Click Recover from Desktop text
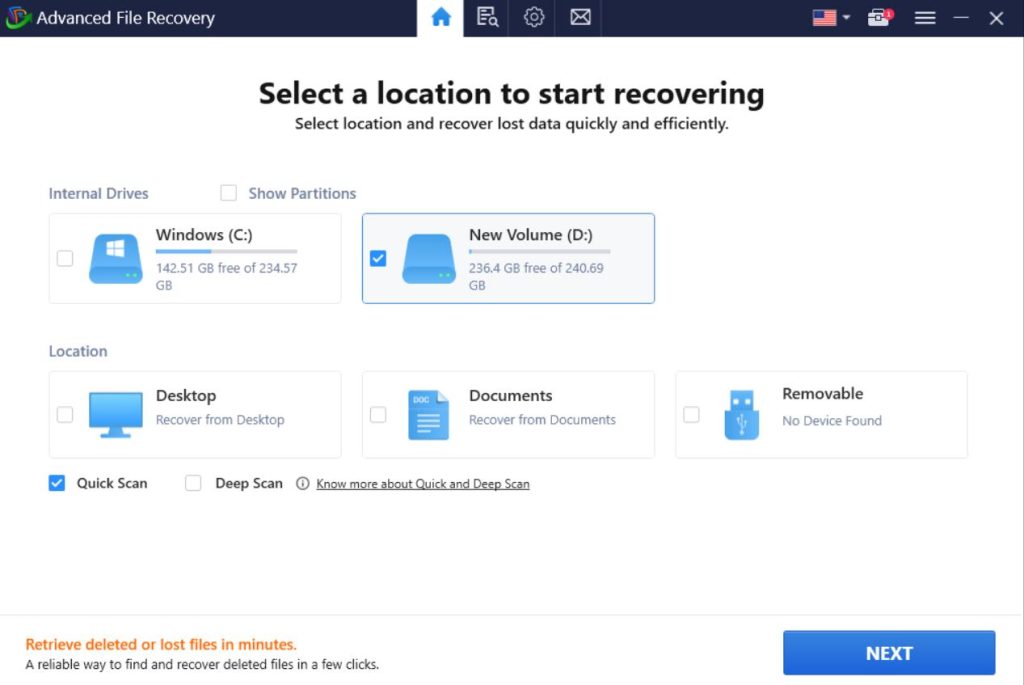Viewport: 1024px width, 685px height. coord(220,420)
